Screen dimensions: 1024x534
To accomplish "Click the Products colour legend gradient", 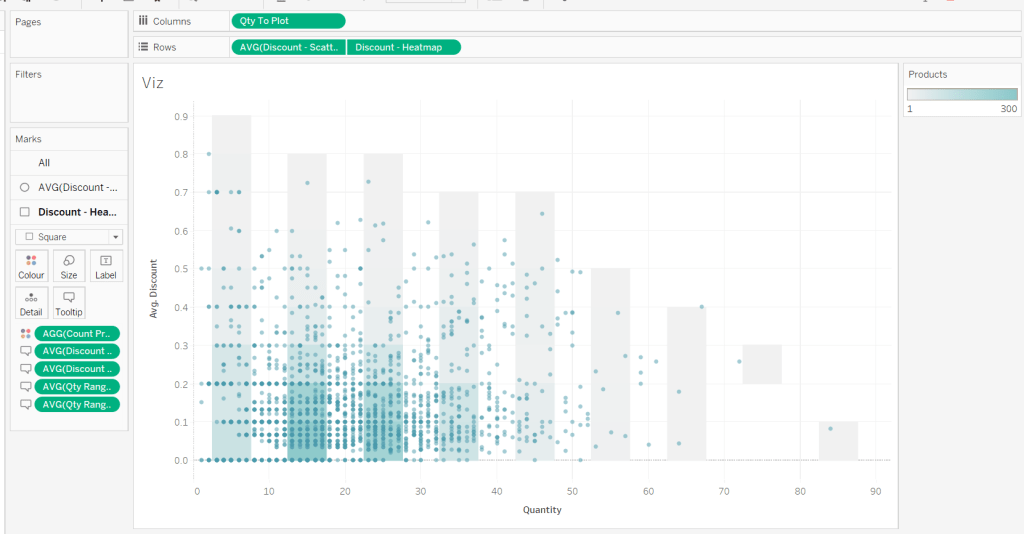I will coord(961,94).
